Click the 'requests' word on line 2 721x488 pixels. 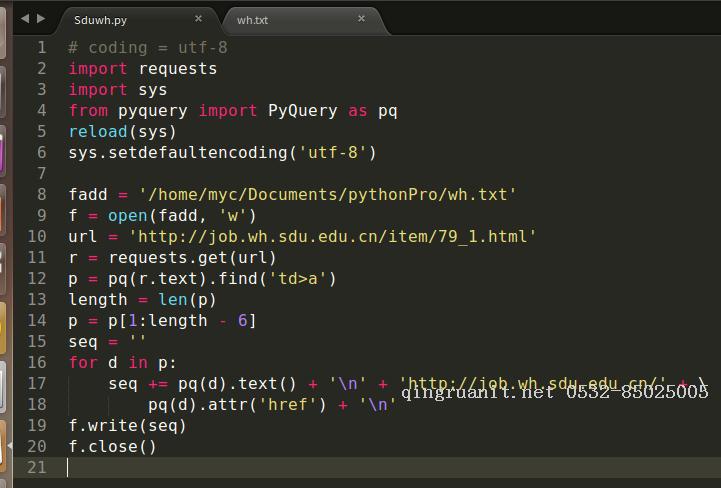177,69
